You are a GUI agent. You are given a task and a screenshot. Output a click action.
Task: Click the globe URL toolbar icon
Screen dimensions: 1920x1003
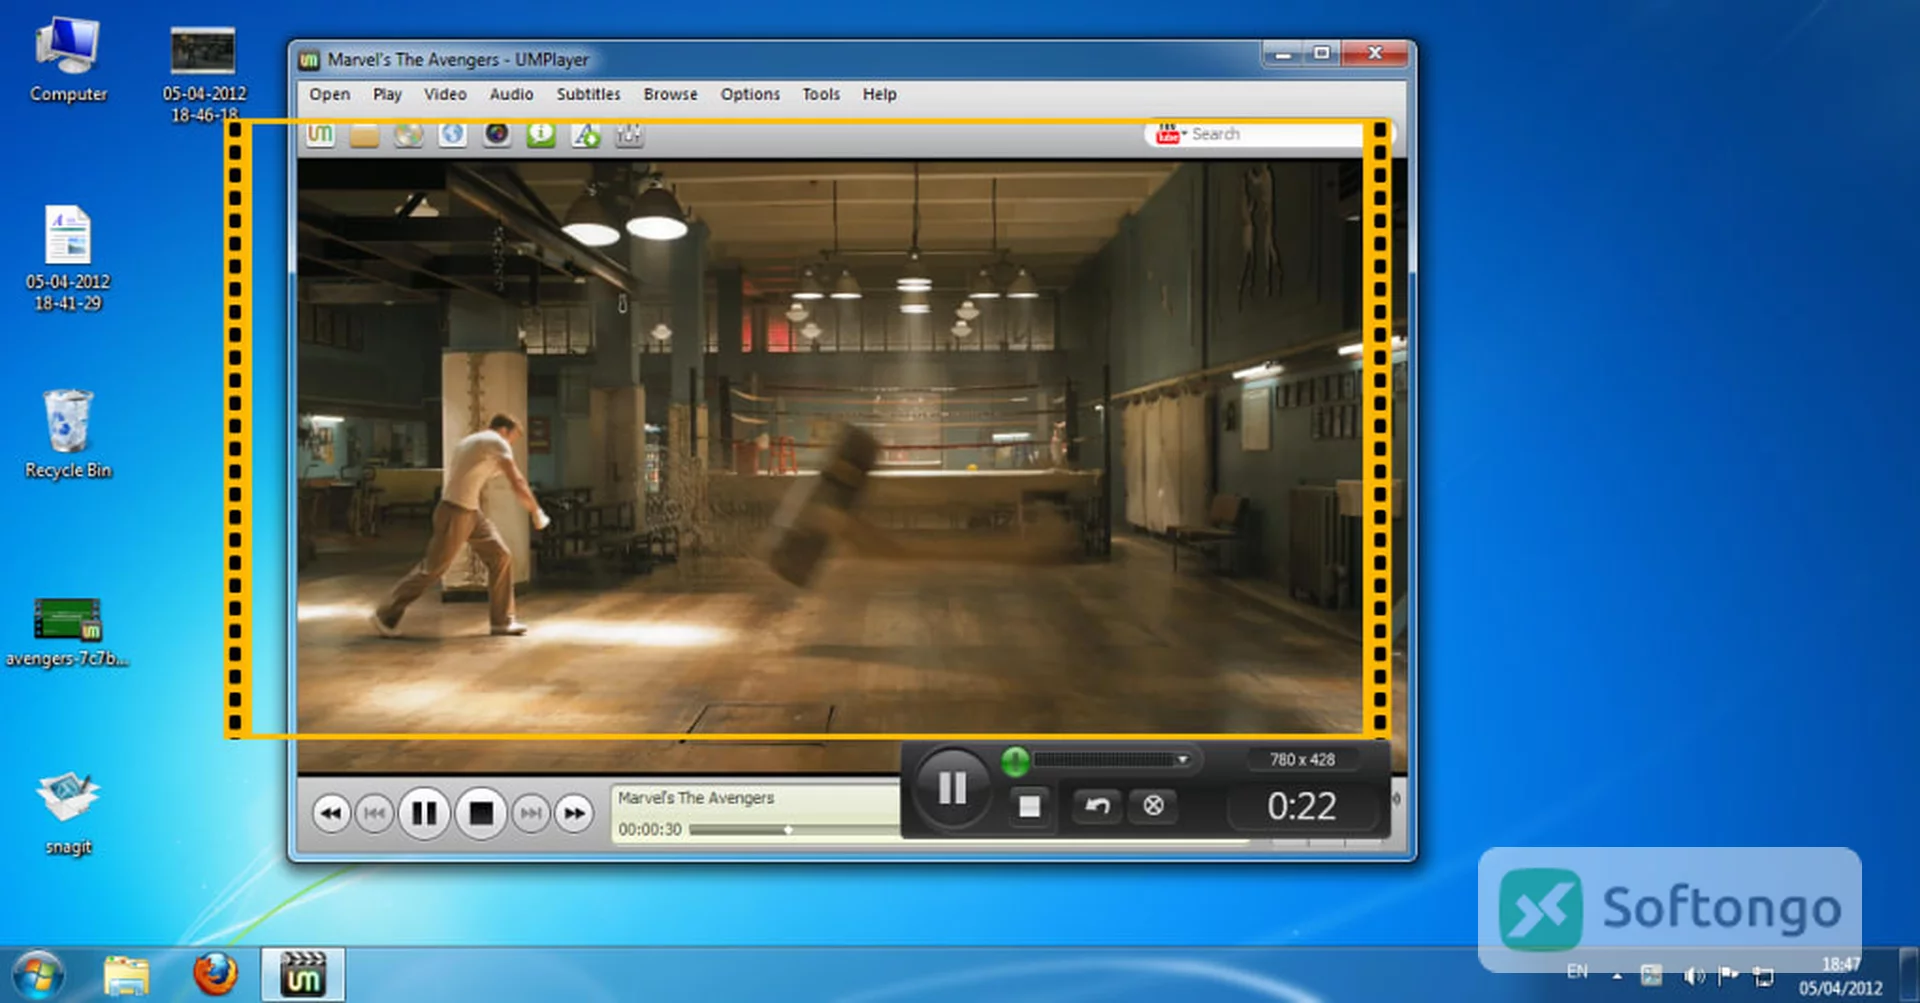point(453,134)
